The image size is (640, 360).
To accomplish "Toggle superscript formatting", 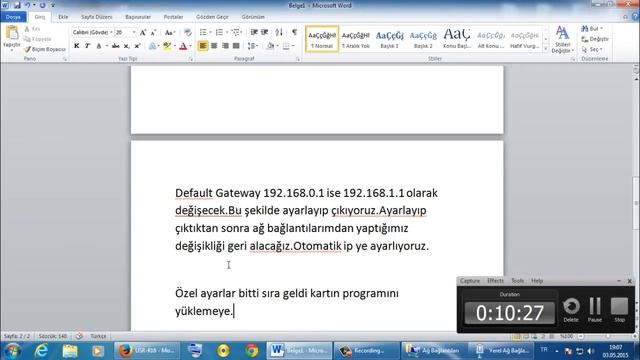I will [x=137, y=46].
